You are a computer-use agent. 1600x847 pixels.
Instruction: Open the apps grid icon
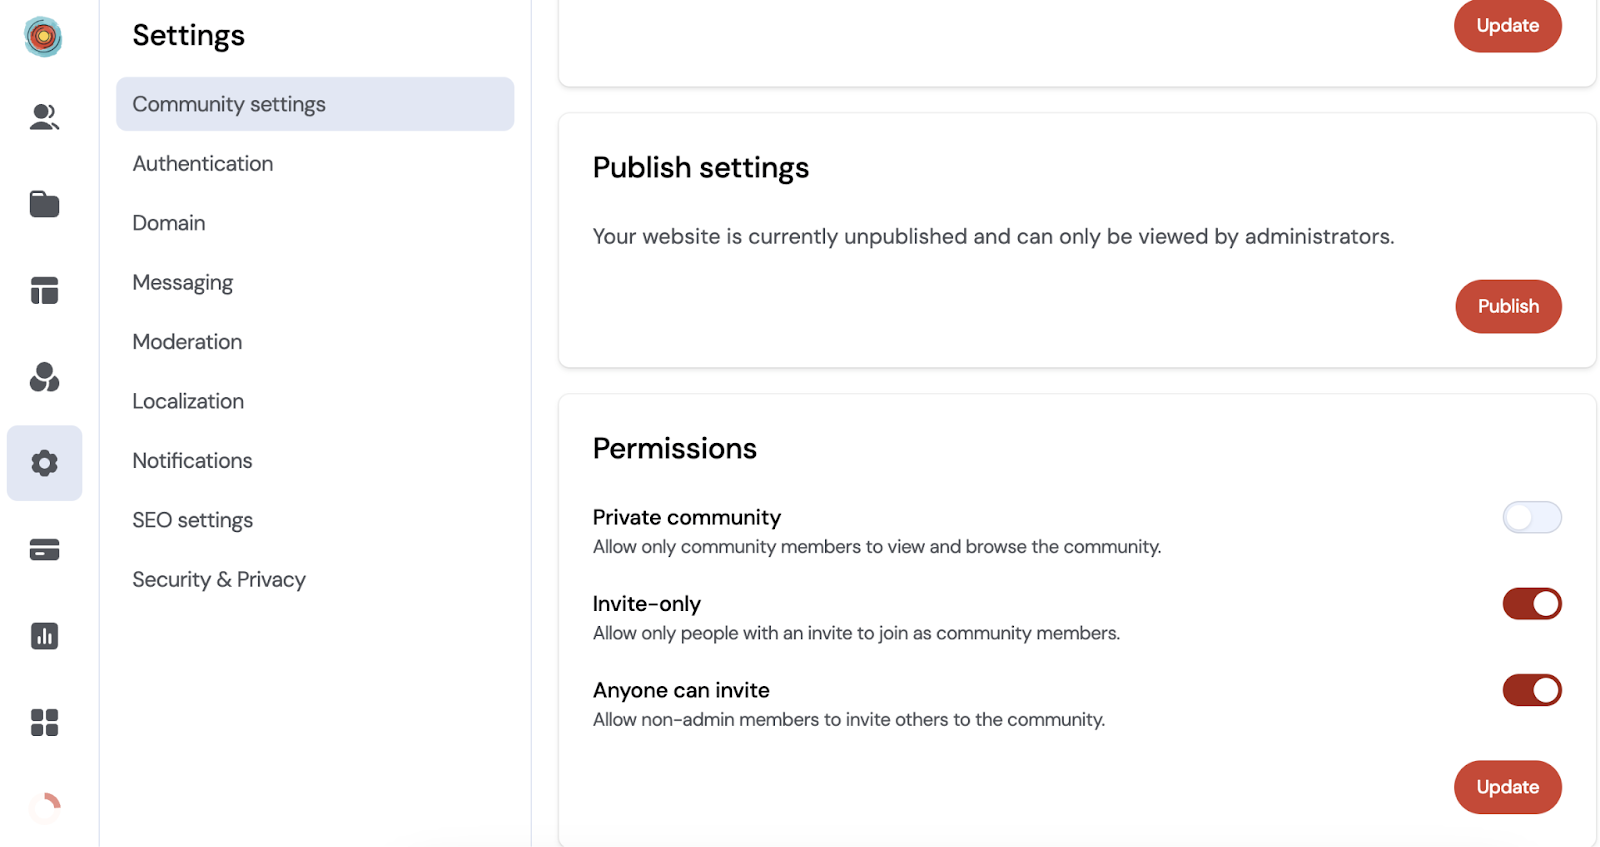coord(44,722)
